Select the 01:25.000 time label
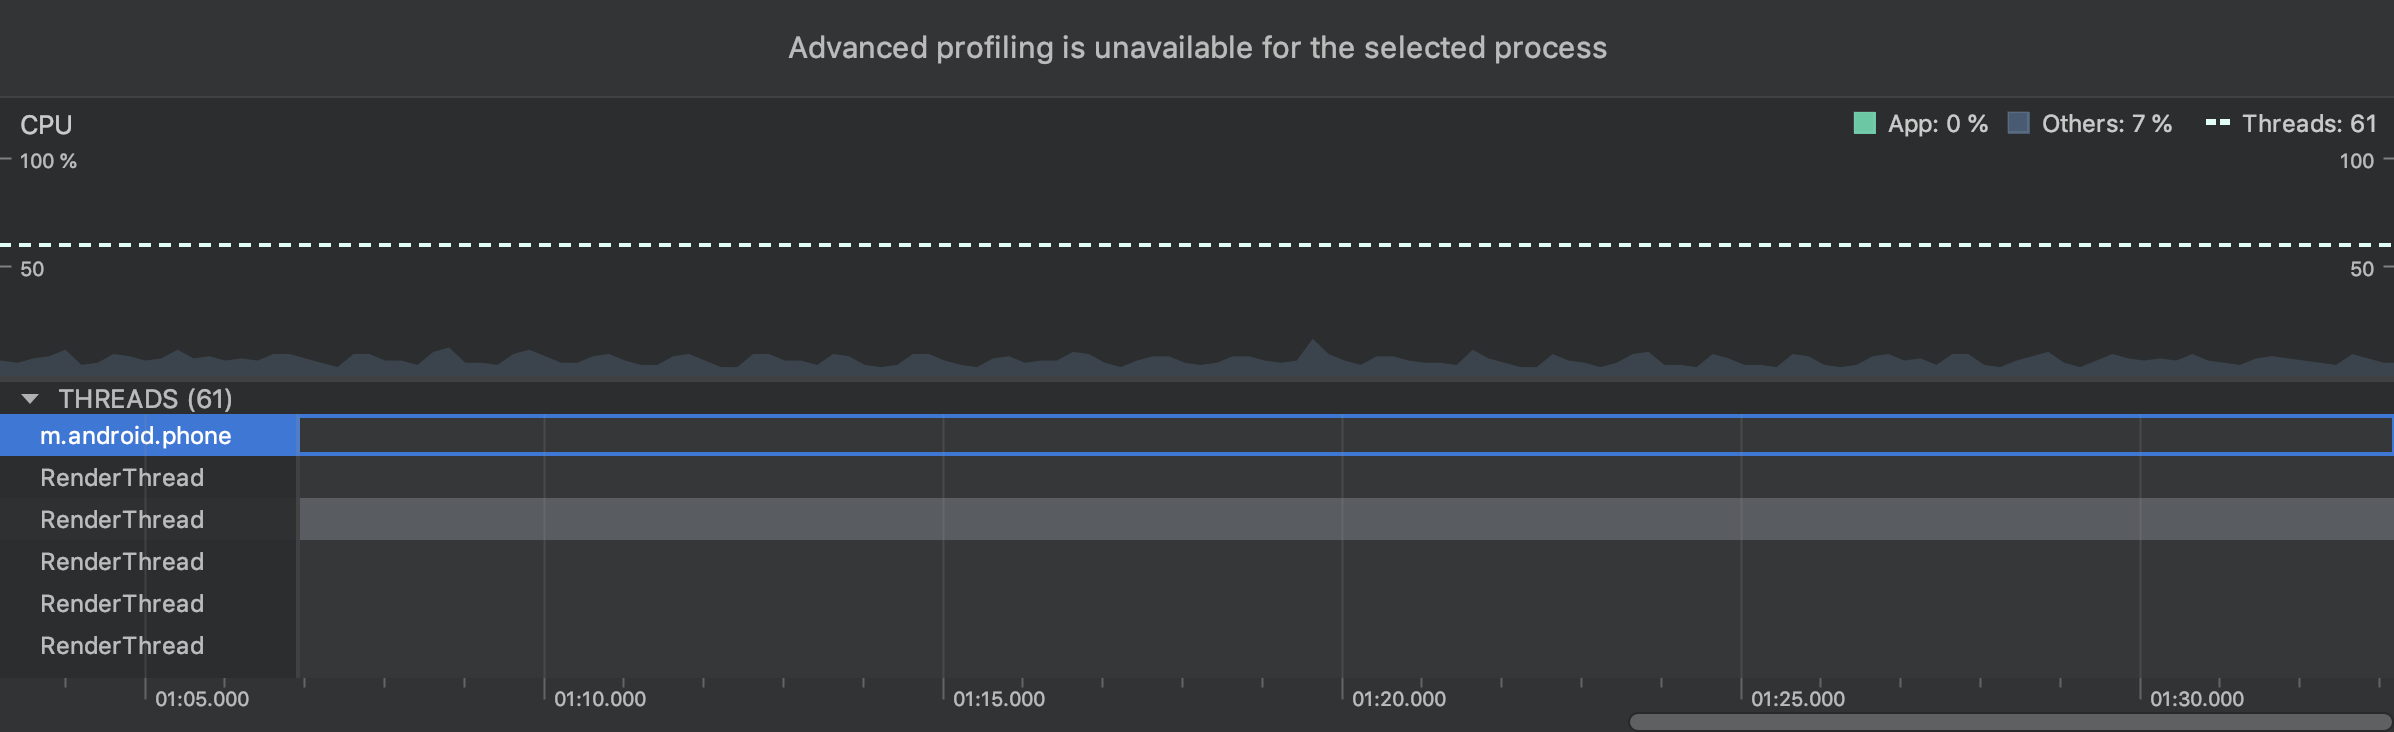Screen dimensions: 2394x732 [1798, 699]
